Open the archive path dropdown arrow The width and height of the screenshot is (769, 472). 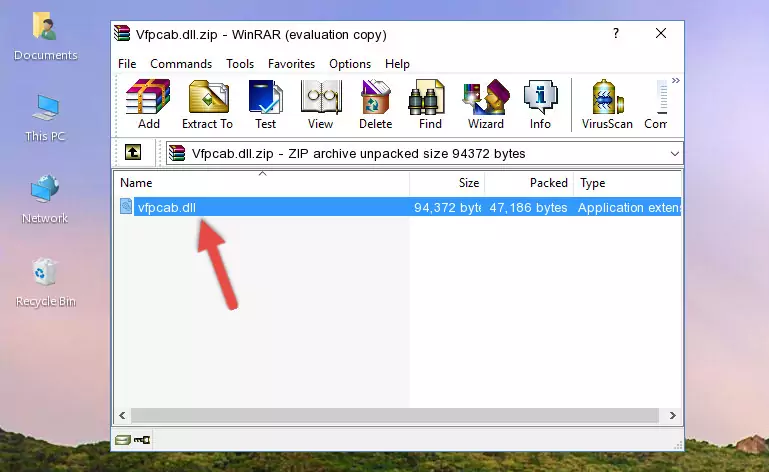click(x=675, y=154)
